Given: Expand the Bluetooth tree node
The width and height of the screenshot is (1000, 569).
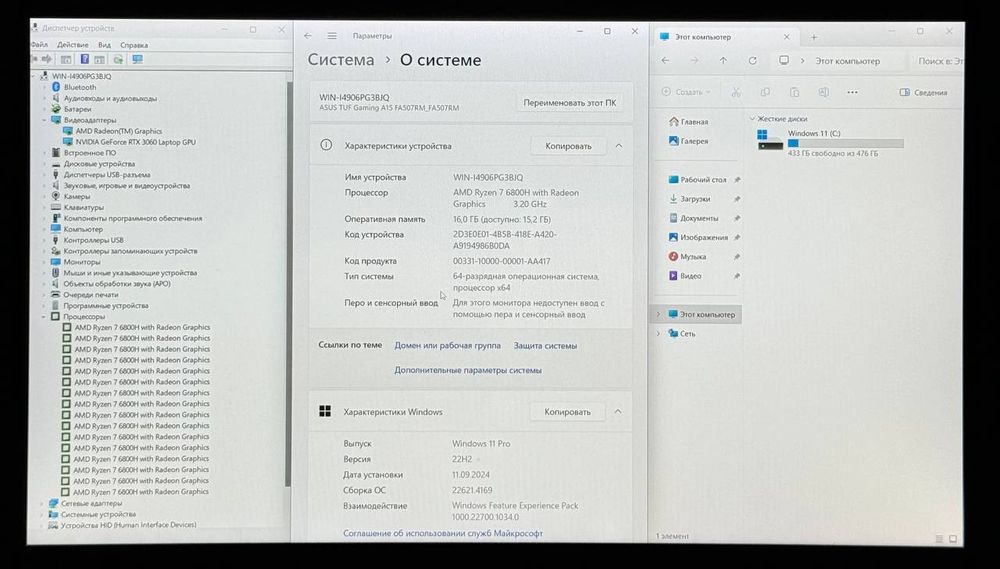Looking at the screenshot, I should 45,87.
